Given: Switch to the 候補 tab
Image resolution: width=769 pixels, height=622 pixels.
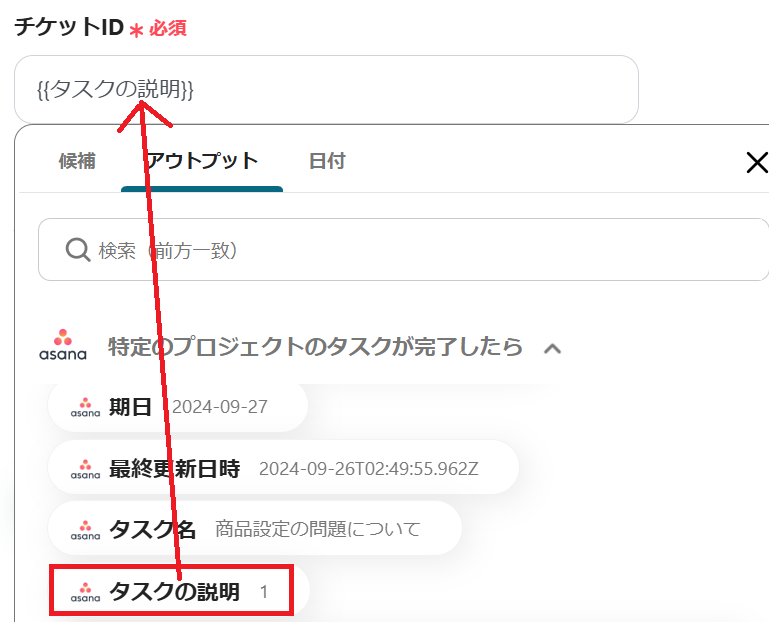Looking at the screenshot, I should 77,161.
